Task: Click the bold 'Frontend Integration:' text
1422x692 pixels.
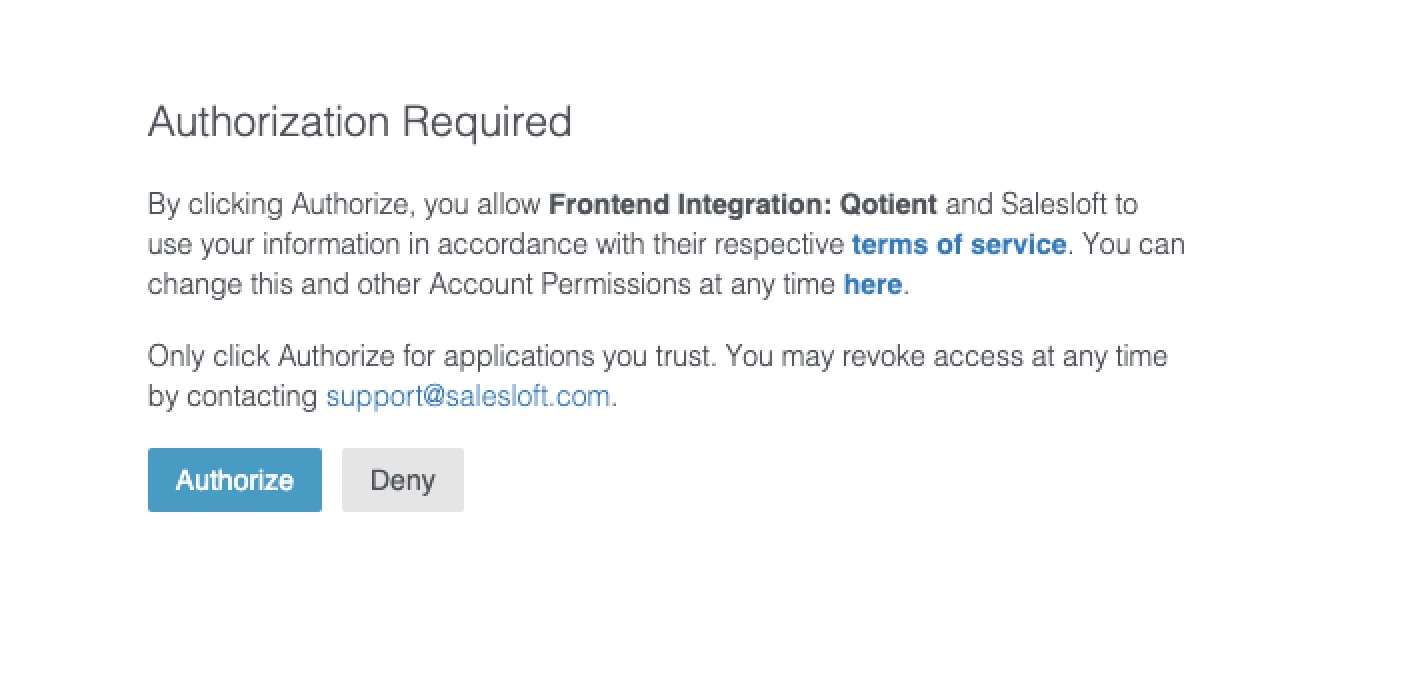Action: click(x=691, y=204)
